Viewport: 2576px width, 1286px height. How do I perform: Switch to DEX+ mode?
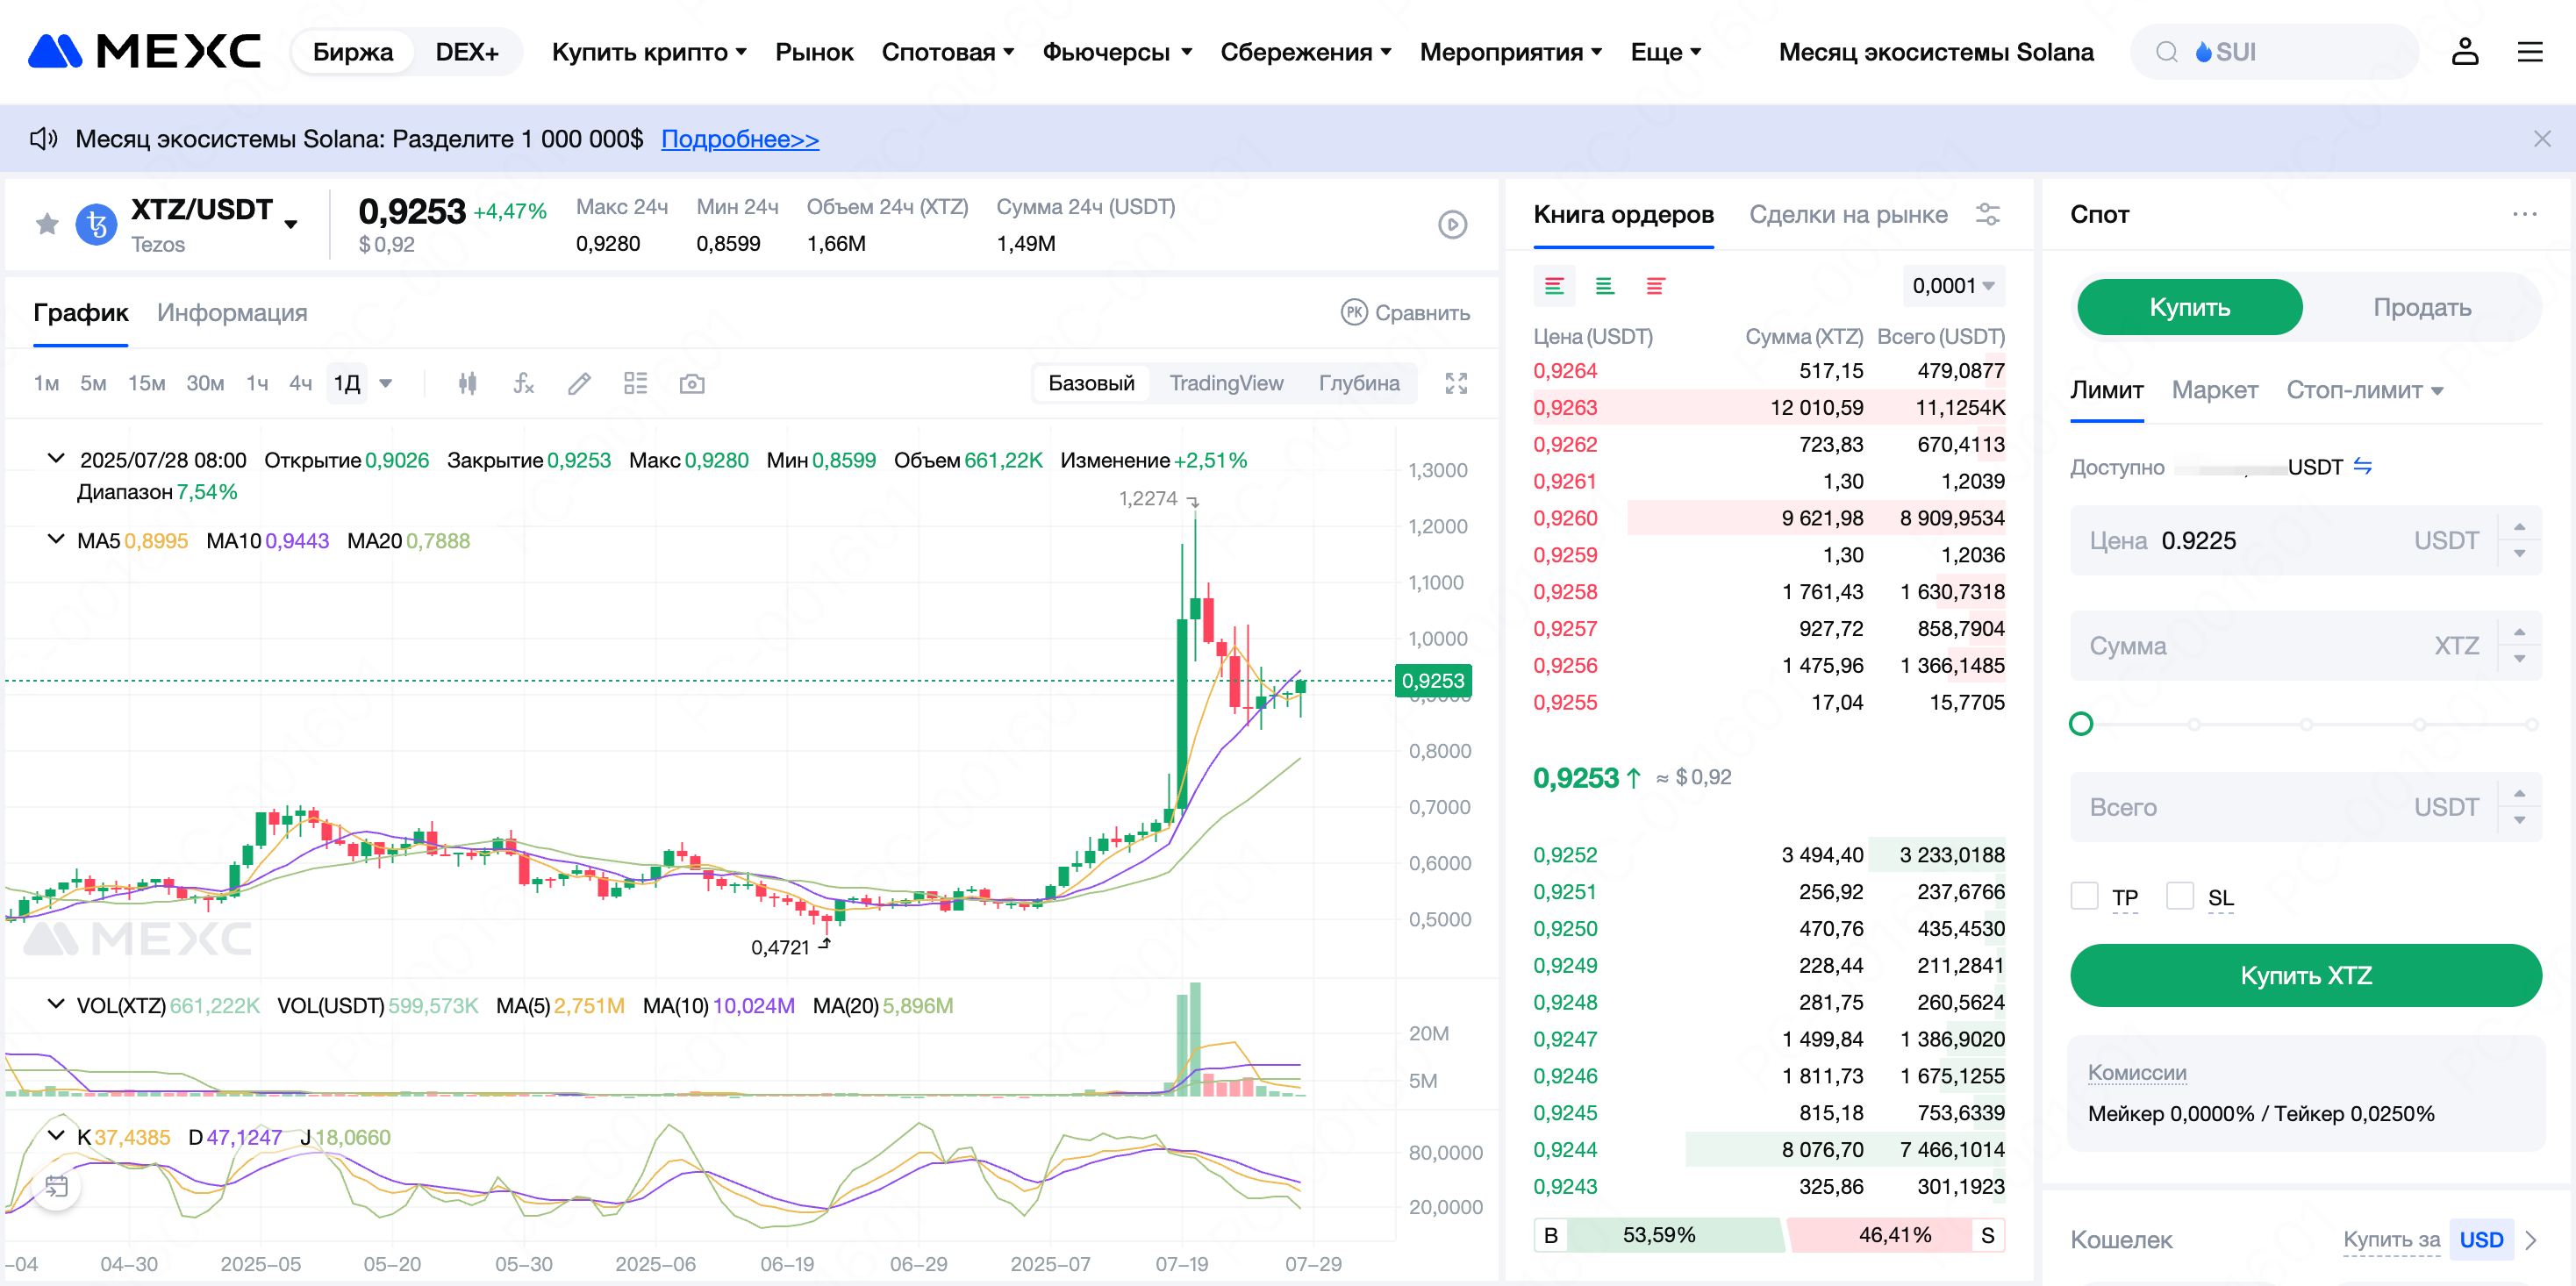(467, 52)
